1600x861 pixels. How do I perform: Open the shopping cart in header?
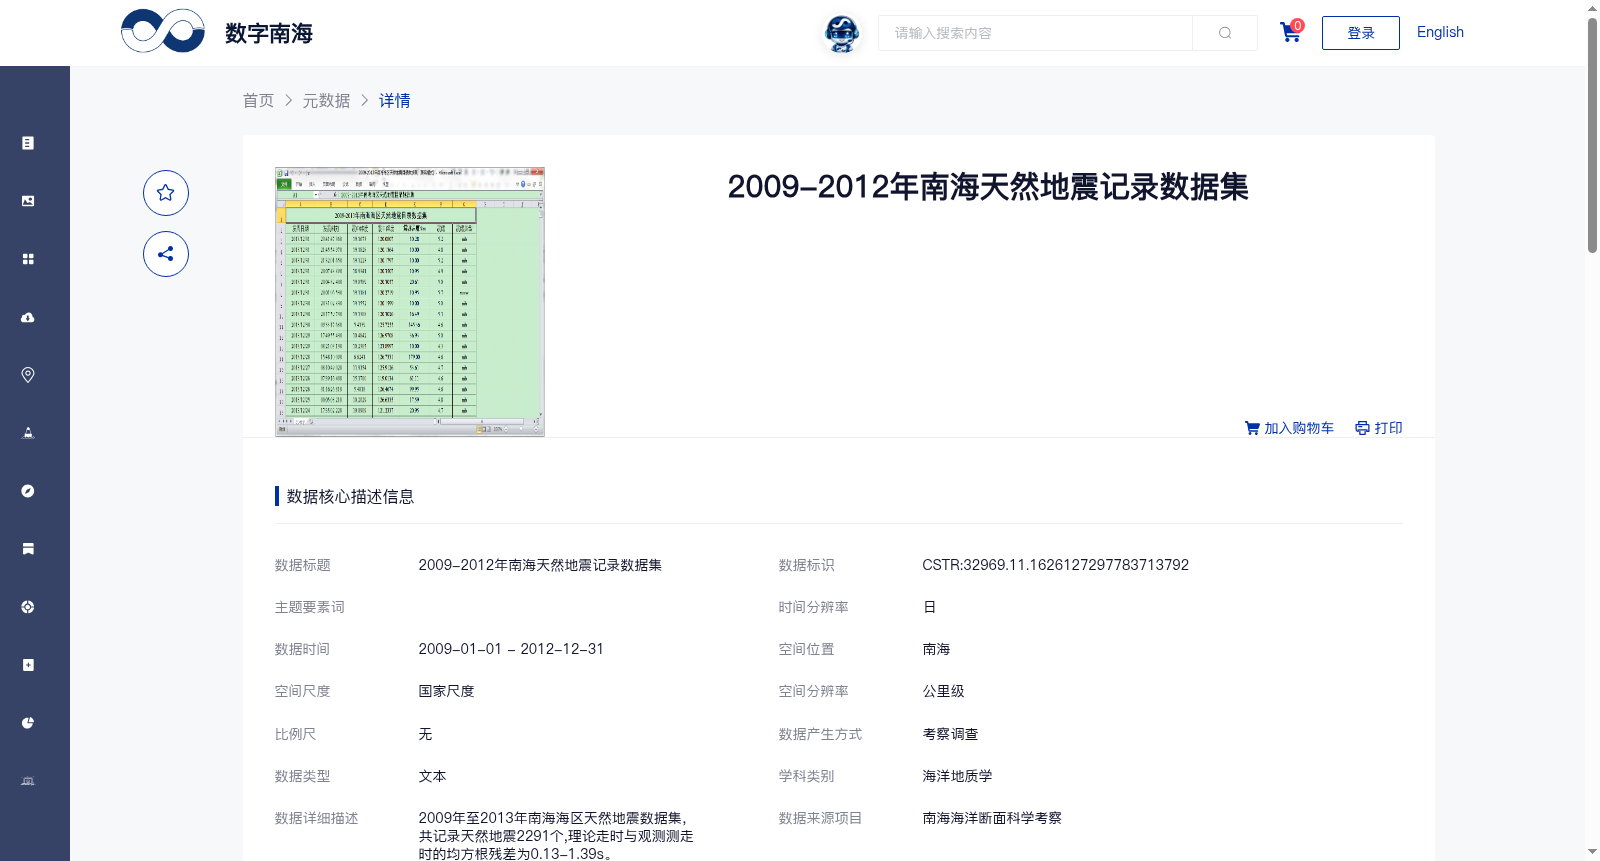(1291, 32)
